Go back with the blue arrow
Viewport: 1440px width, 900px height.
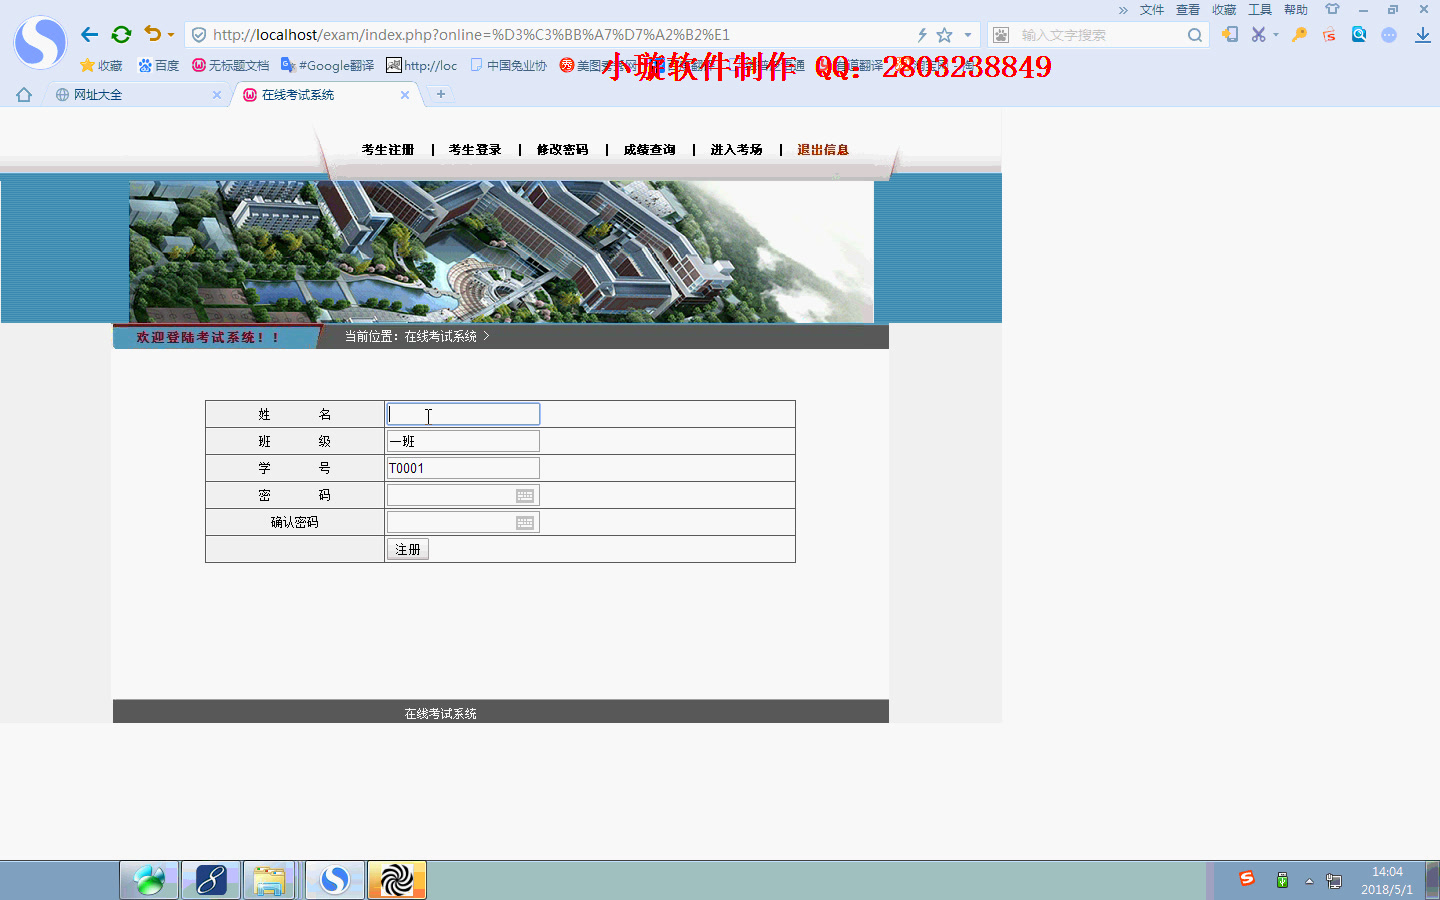[x=89, y=34]
